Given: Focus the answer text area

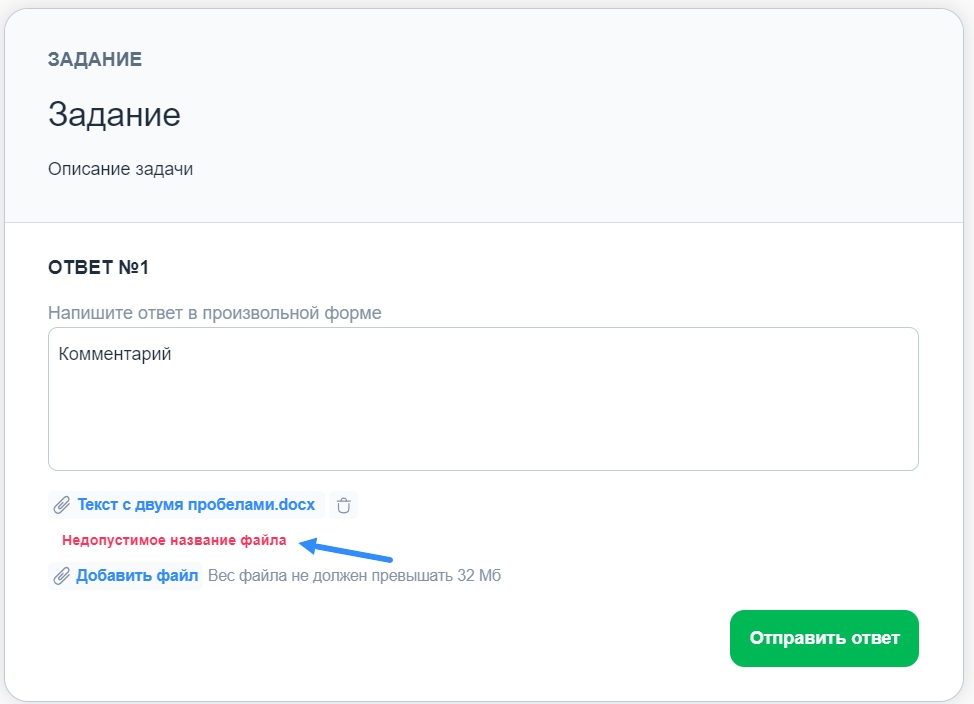Looking at the screenshot, I should pos(483,399).
